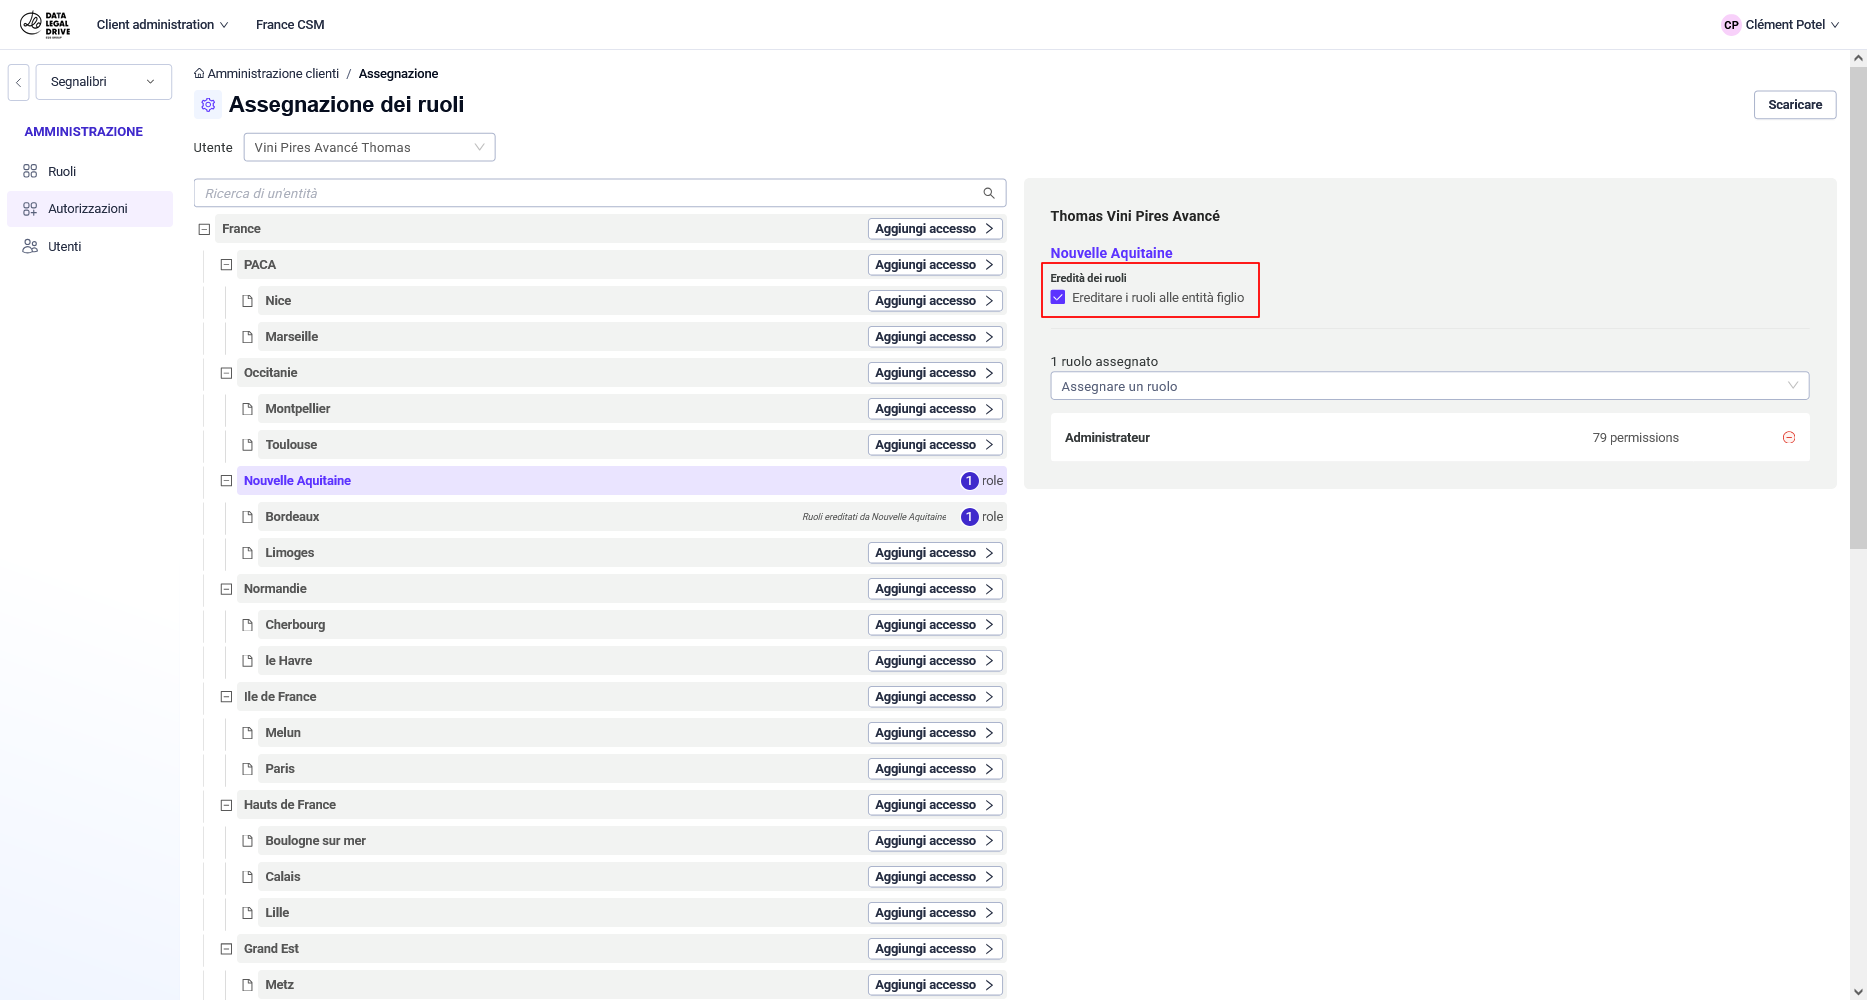Image resolution: width=1867 pixels, height=1000 pixels.
Task: Click the Data Legal Drive logo
Action: 46,25
